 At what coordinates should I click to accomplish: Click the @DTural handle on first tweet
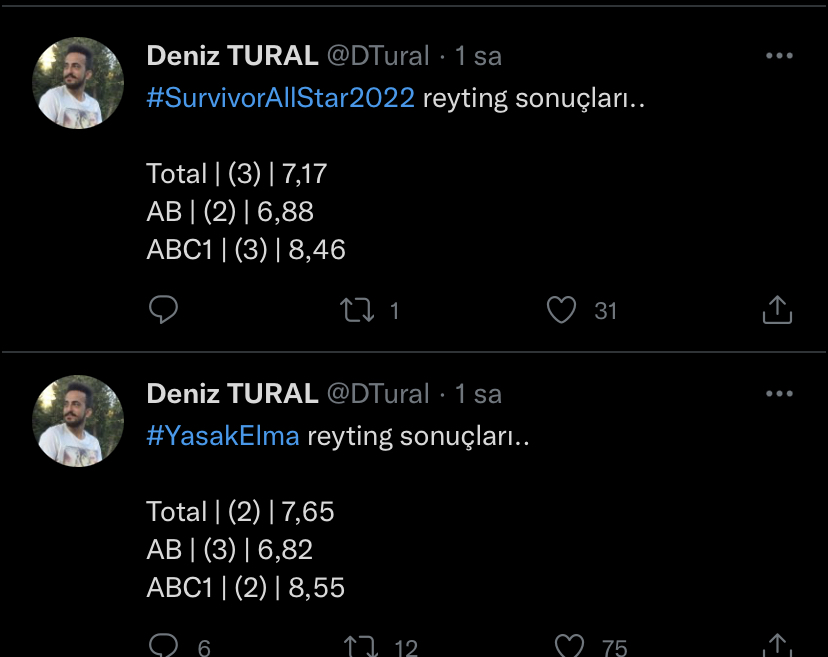click(378, 56)
